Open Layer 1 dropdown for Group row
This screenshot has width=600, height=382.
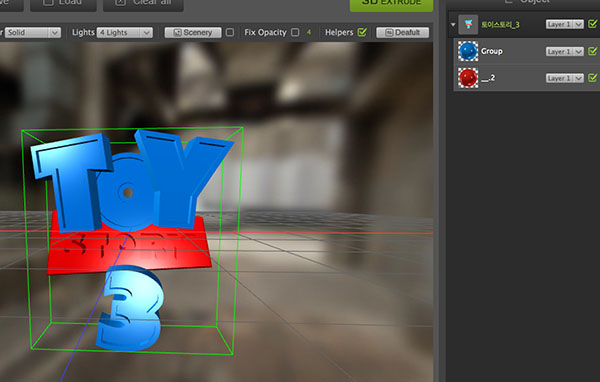(x=564, y=51)
